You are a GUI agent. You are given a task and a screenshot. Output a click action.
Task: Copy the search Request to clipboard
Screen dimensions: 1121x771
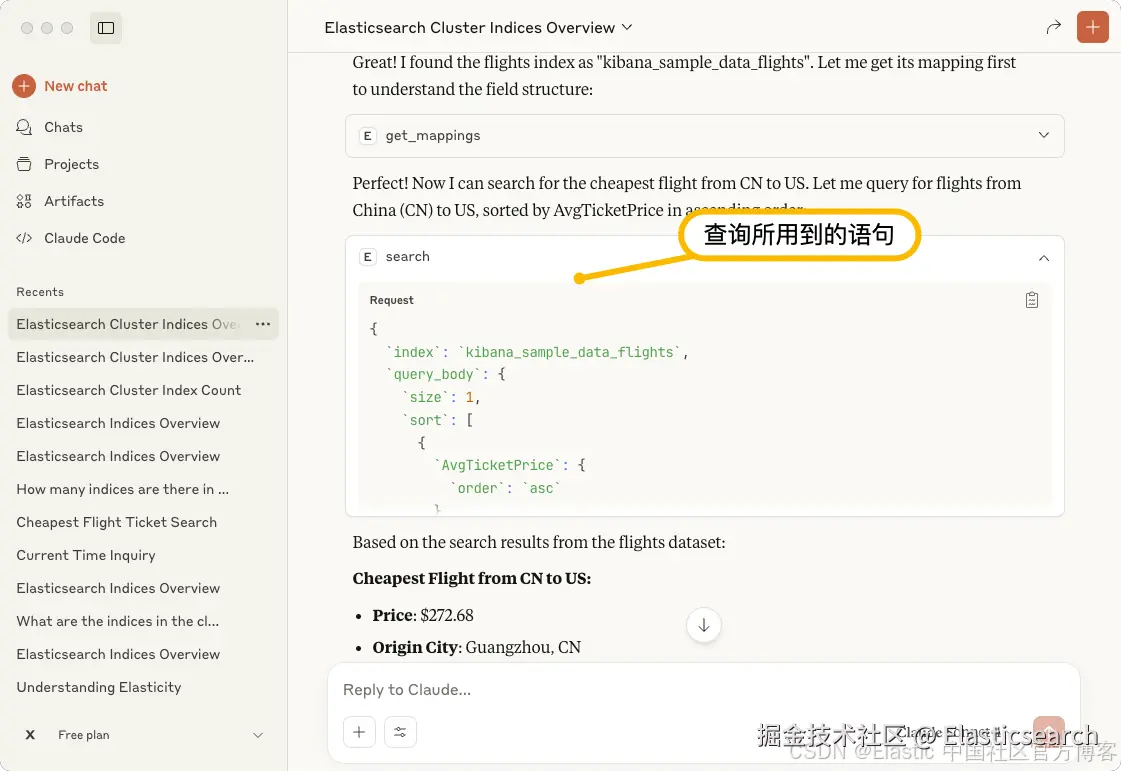1032,300
